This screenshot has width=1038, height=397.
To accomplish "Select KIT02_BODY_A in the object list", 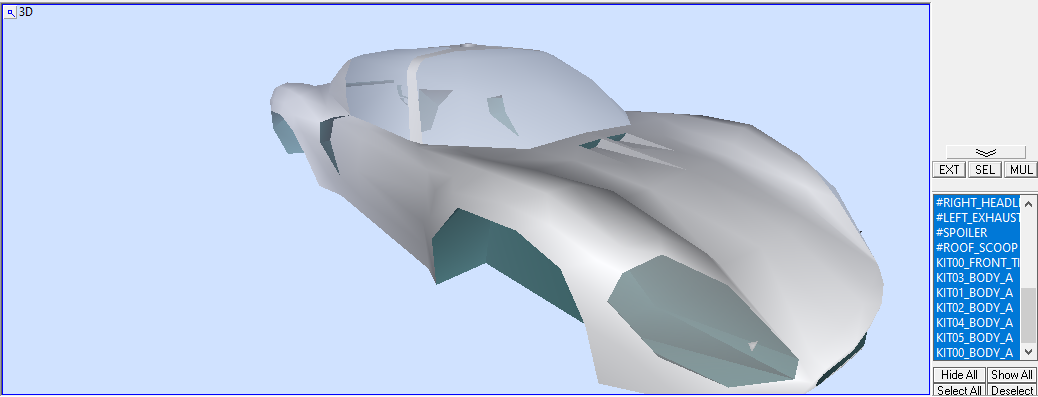I will click(x=976, y=308).
